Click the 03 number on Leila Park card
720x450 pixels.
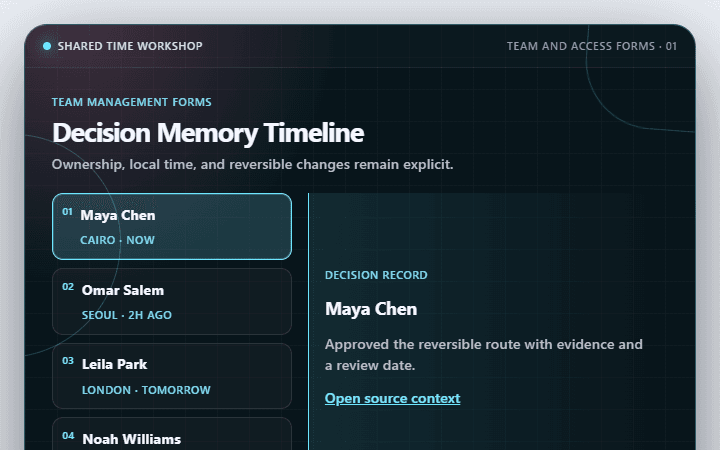coord(68,361)
